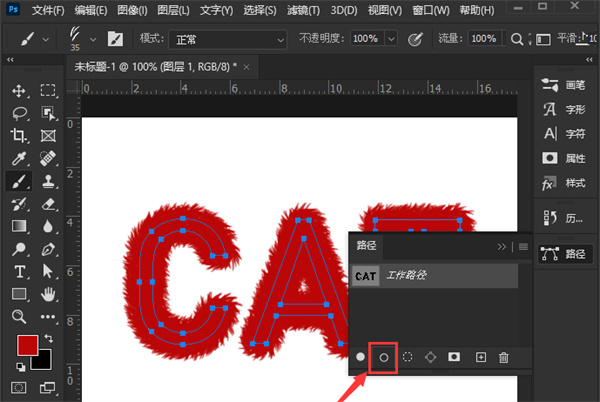Click the red foreground color swatch
Image resolution: width=600 pixels, height=402 pixels.
(x=27, y=346)
